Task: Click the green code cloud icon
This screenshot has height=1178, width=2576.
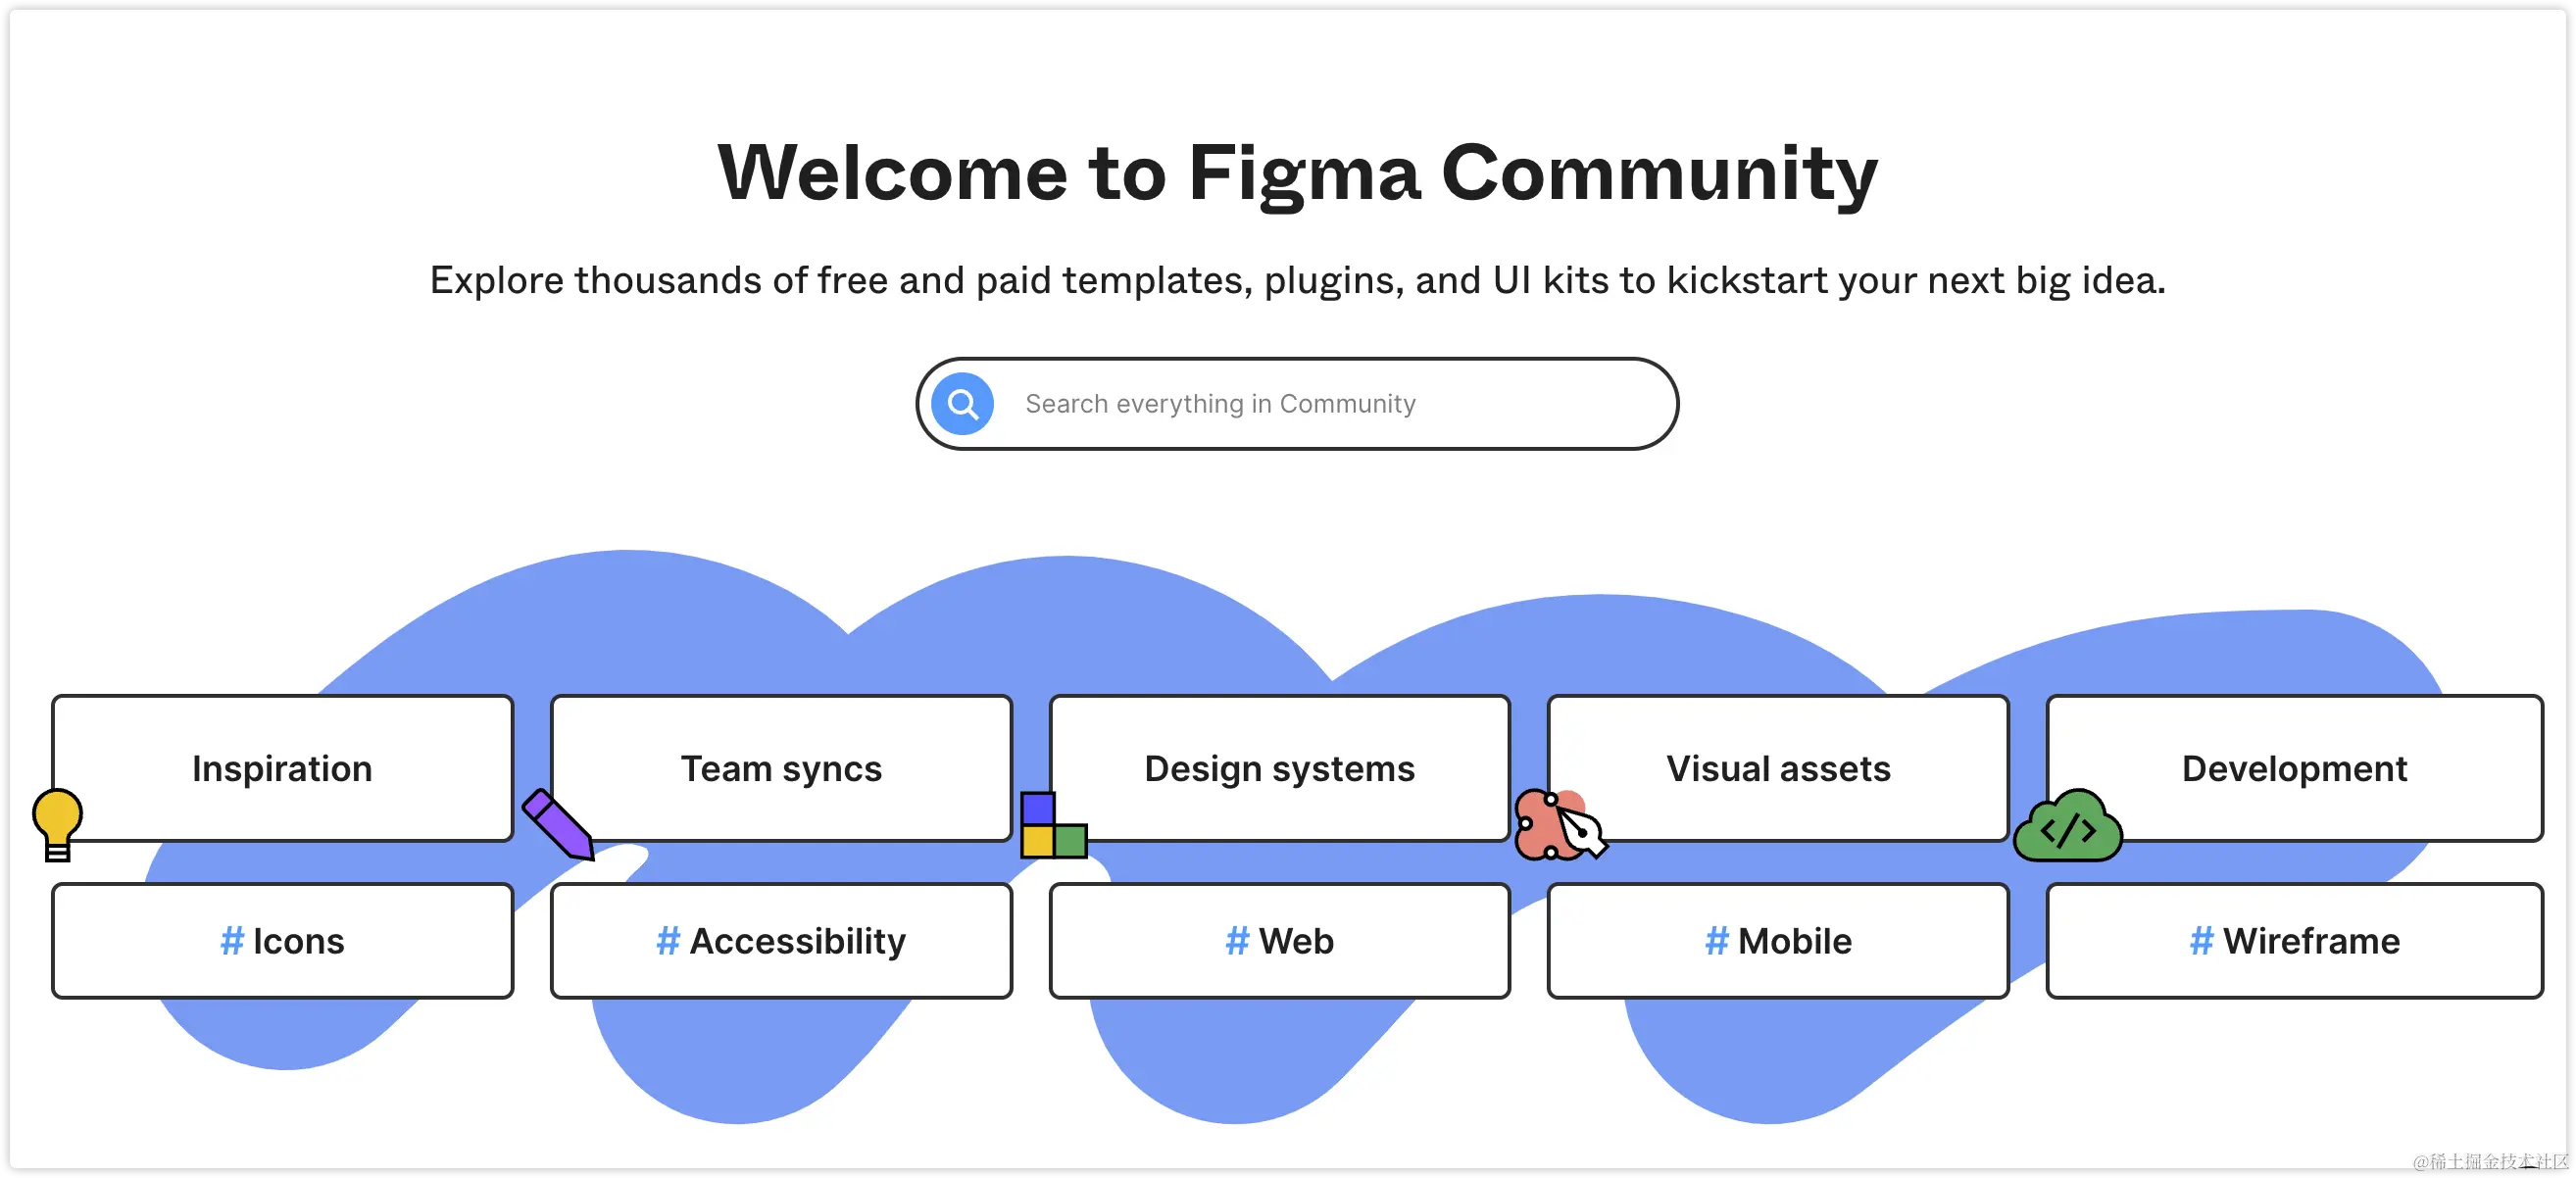Action: 2068,828
